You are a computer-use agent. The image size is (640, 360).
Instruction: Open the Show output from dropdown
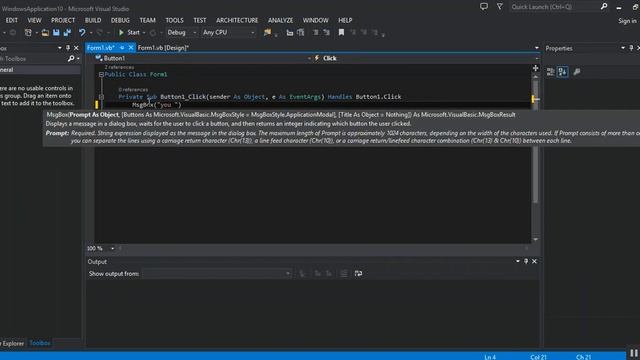click(x=217, y=273)
